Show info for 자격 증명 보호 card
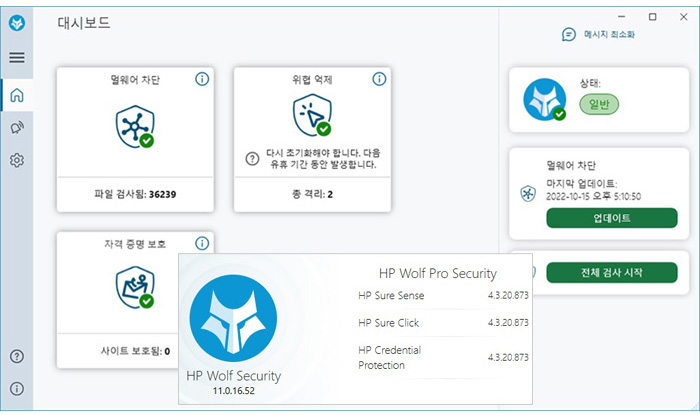700x415 pixels. (x=202, y=243)
